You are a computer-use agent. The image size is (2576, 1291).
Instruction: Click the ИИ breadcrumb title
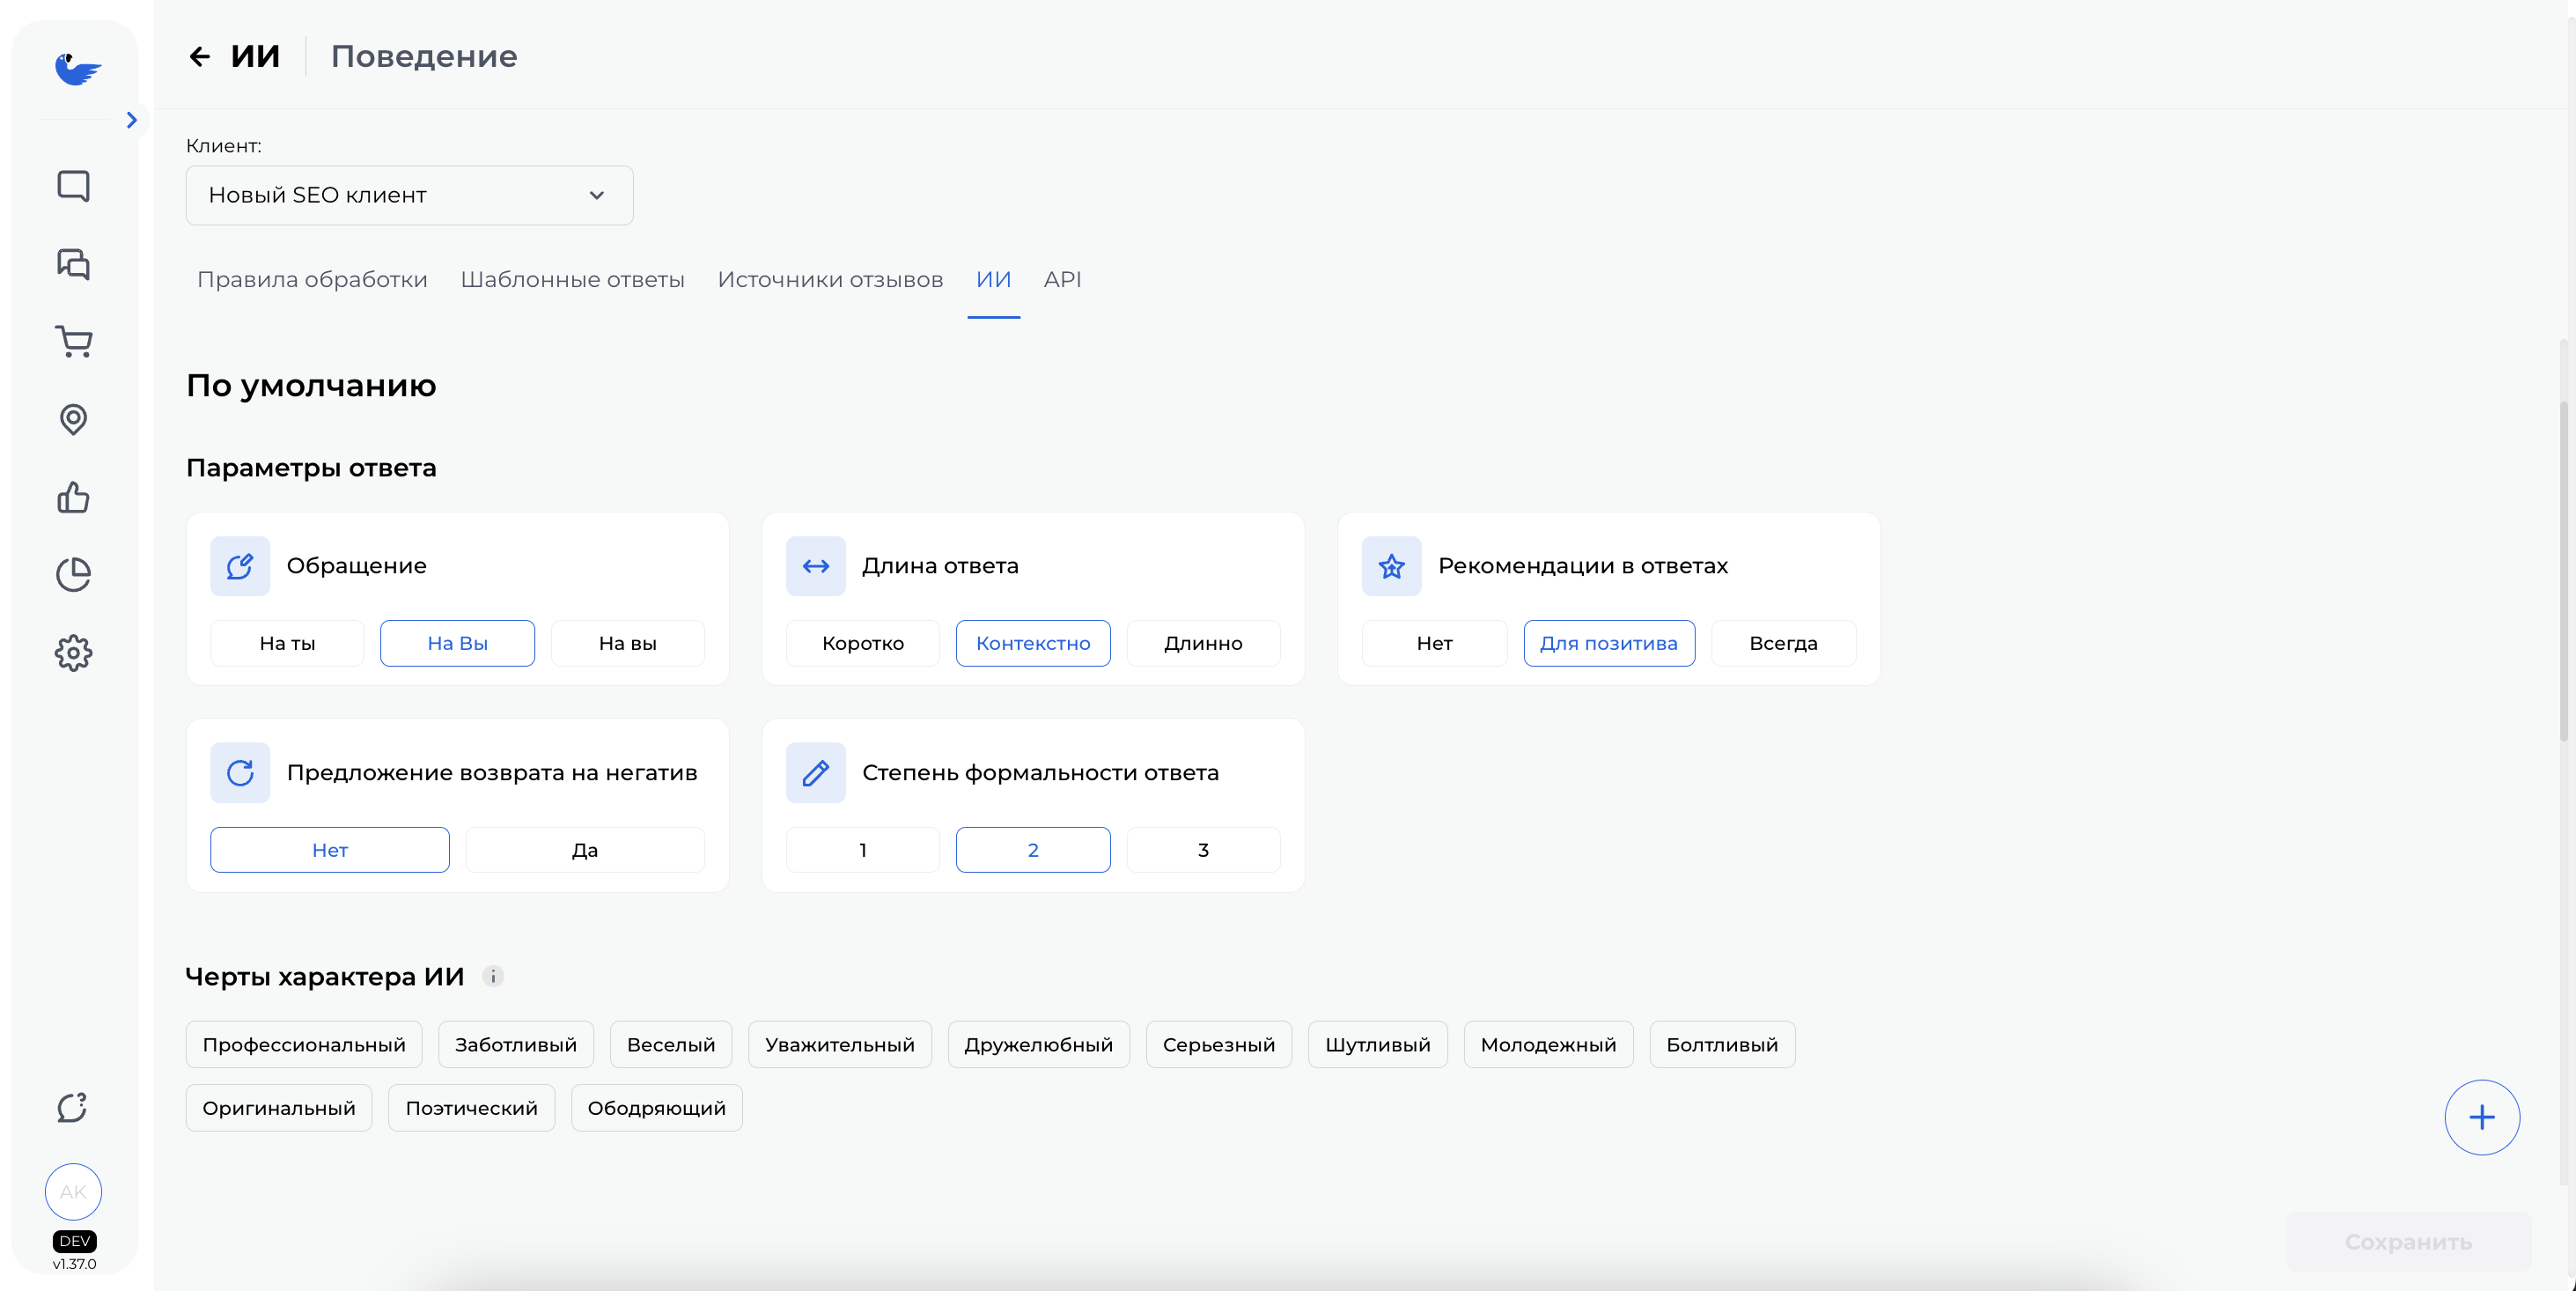[255, 56]
